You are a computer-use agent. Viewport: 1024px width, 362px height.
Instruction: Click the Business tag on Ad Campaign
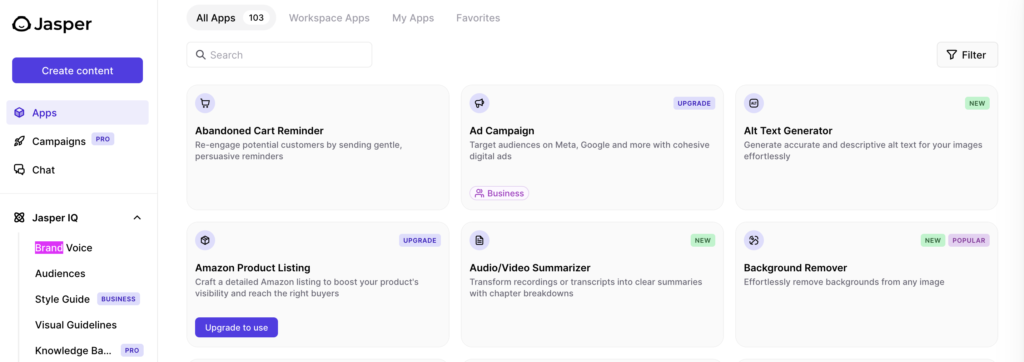click(x=499, y=193)
